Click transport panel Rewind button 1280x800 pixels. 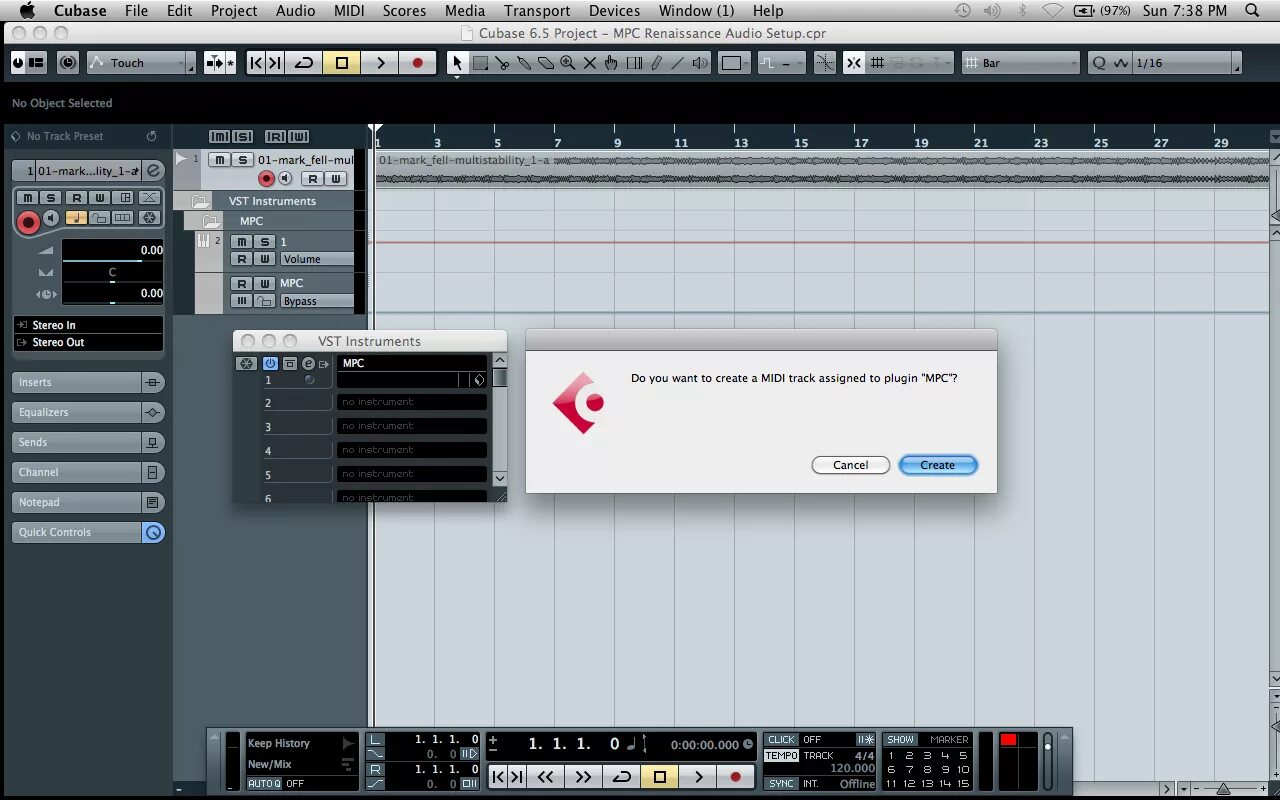click(x=545, y=777)
